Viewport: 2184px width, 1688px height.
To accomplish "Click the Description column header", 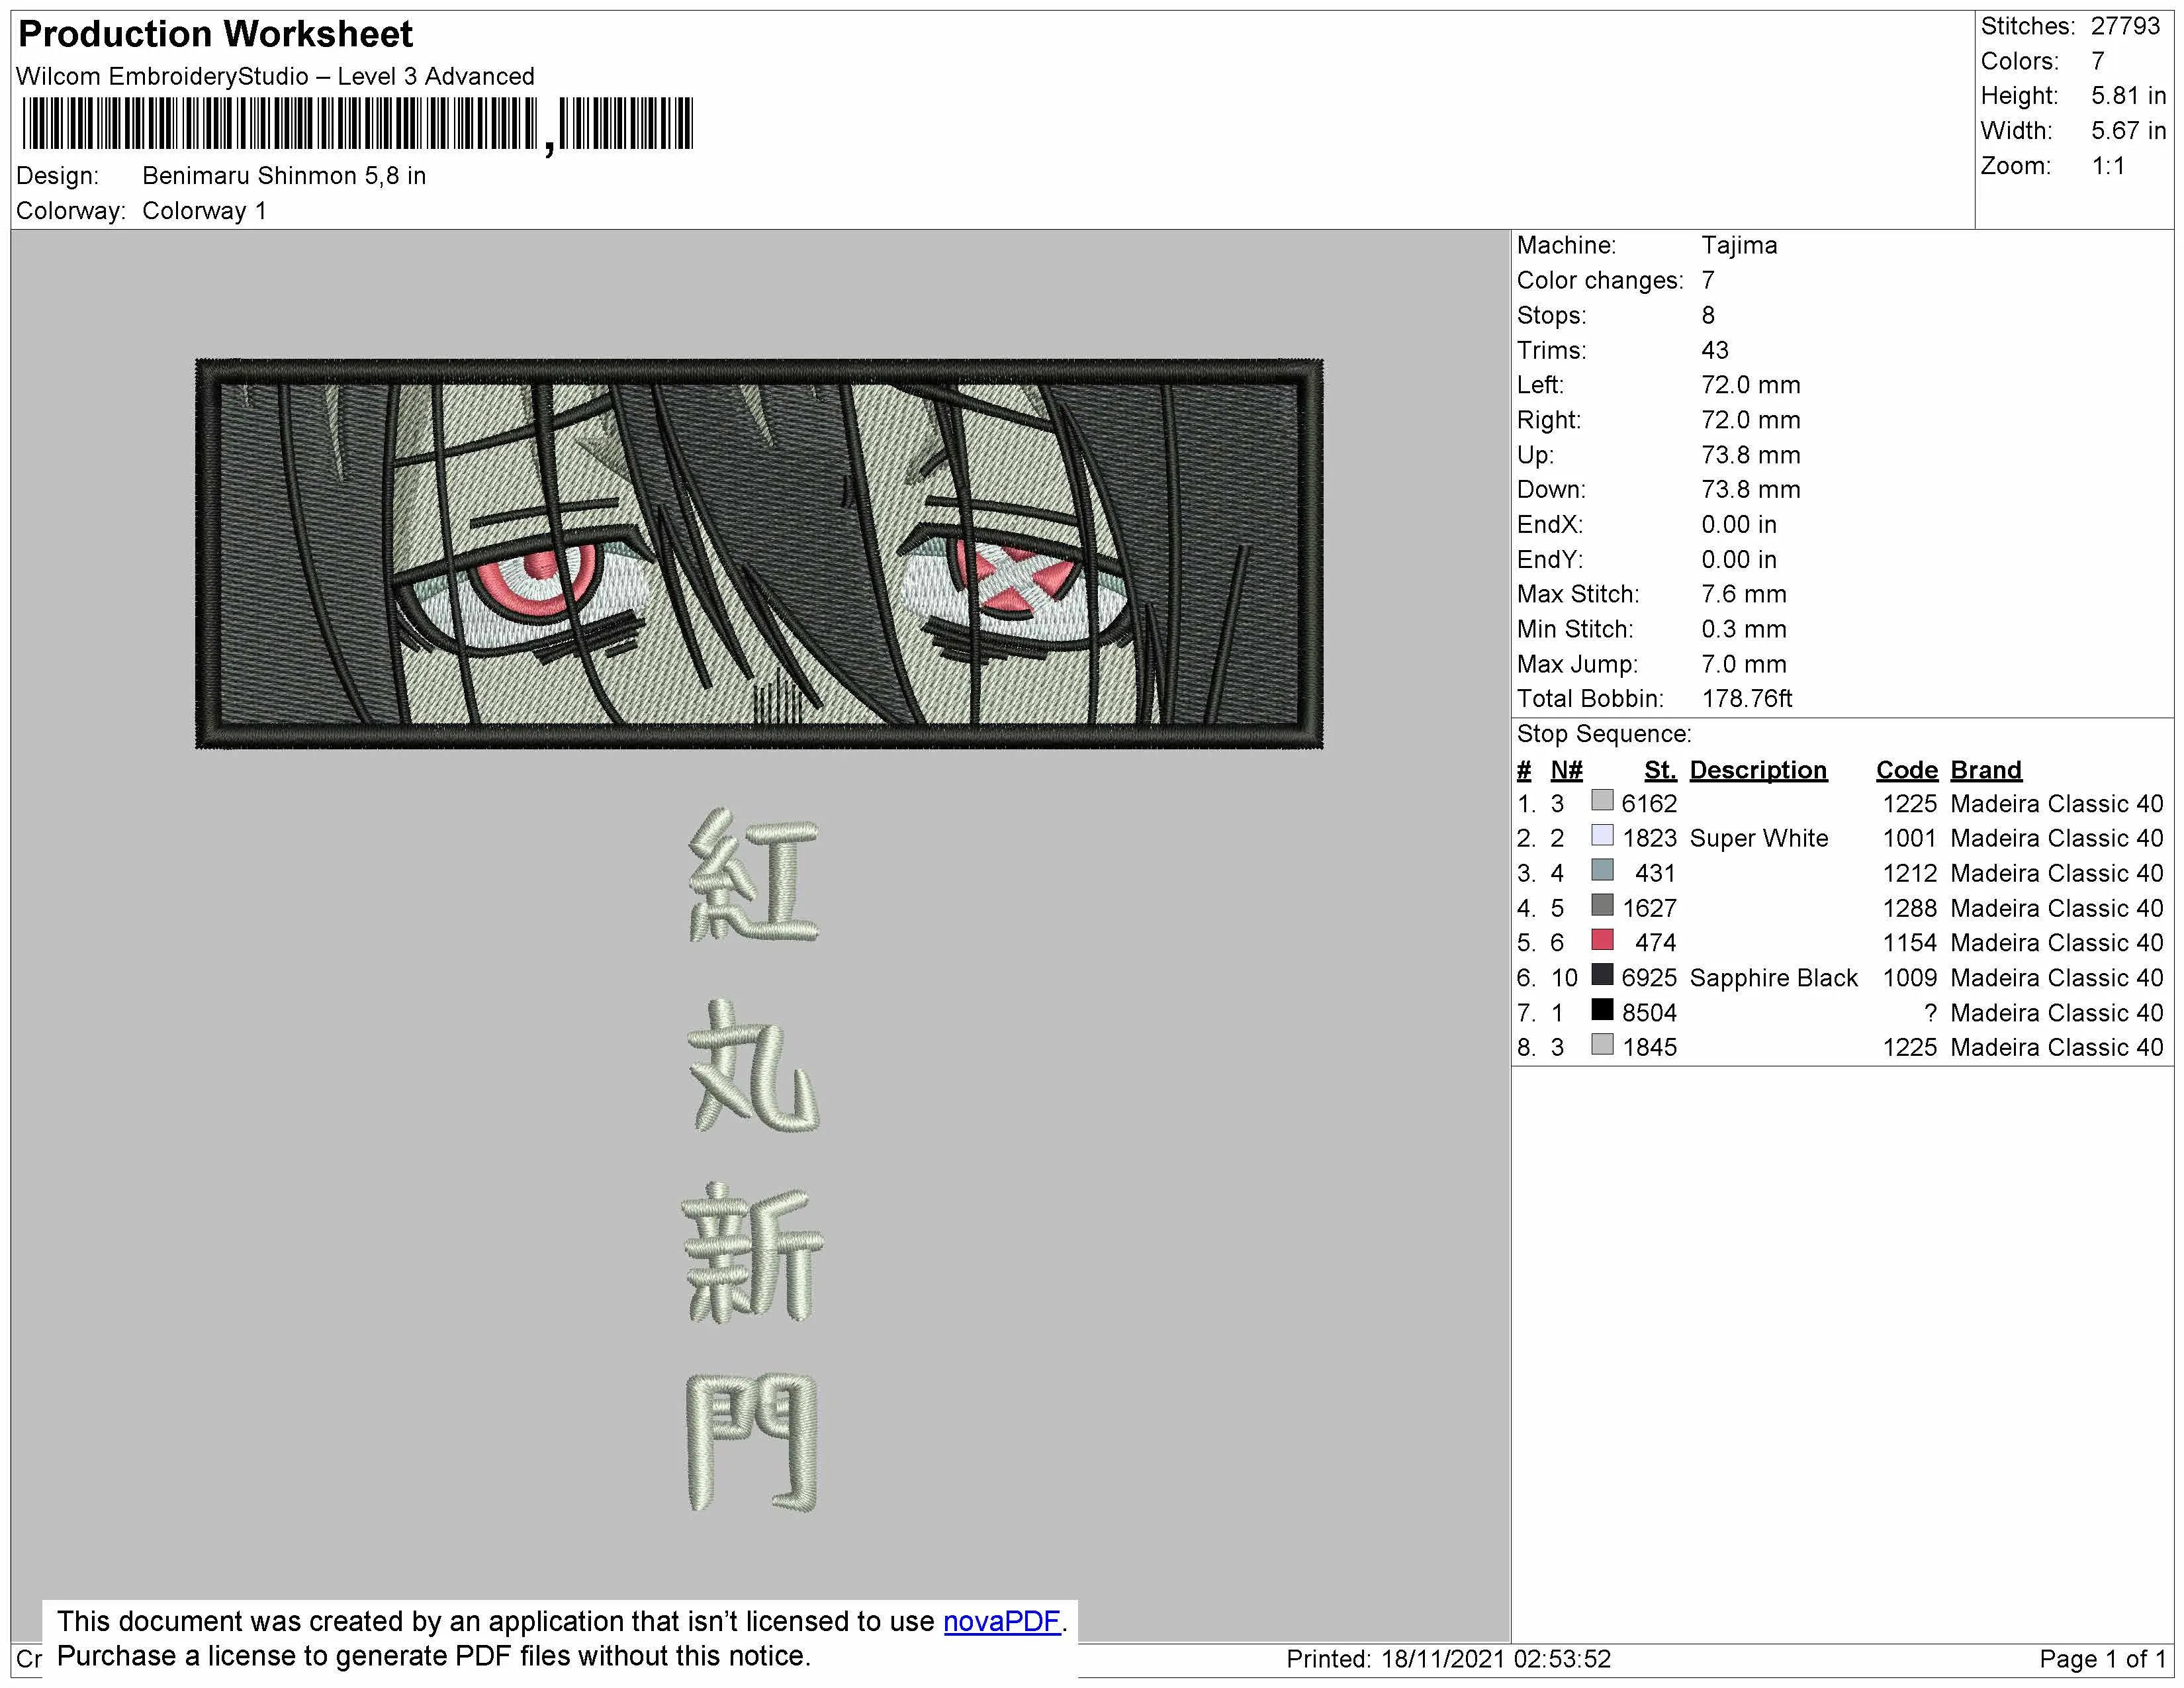I will point(1758,770).
